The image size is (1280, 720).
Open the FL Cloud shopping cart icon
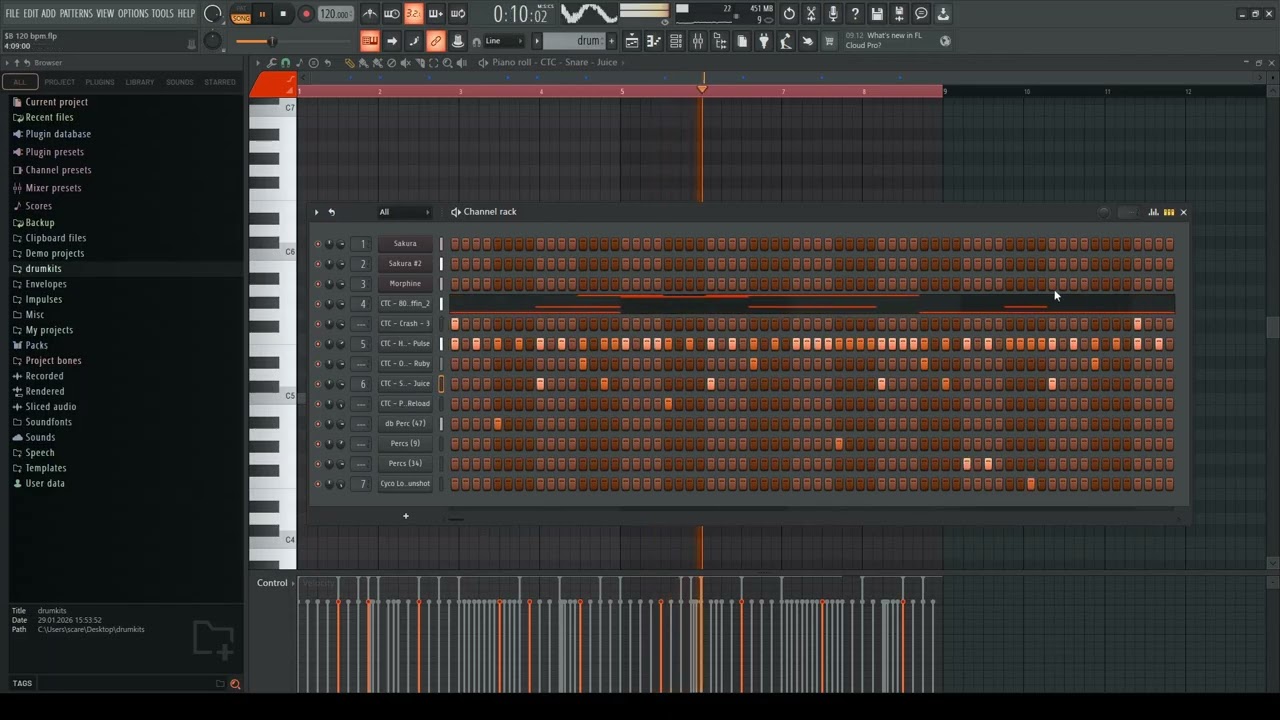point(829,41)
